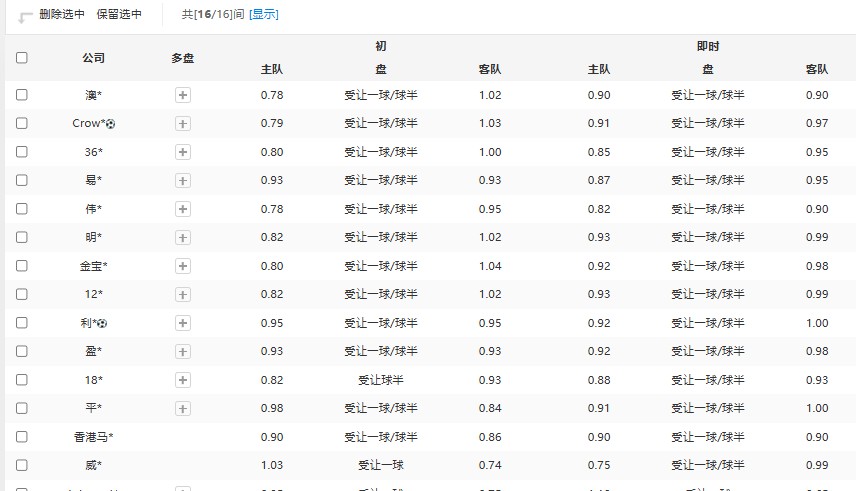856x491 pixels.
Task: Click the arrow icon left of 删除选中
Action: (25, 16)
